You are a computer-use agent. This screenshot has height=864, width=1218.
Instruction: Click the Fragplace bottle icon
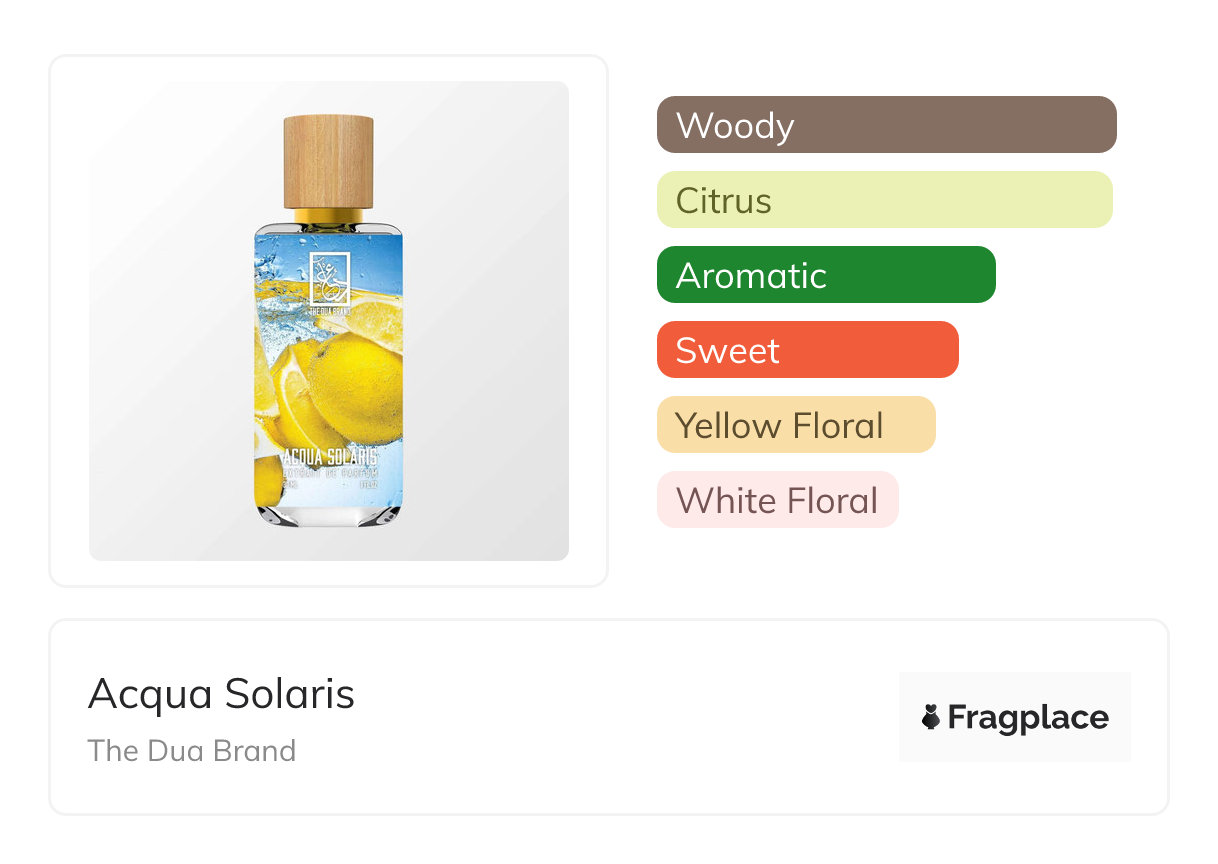[931, 717]
